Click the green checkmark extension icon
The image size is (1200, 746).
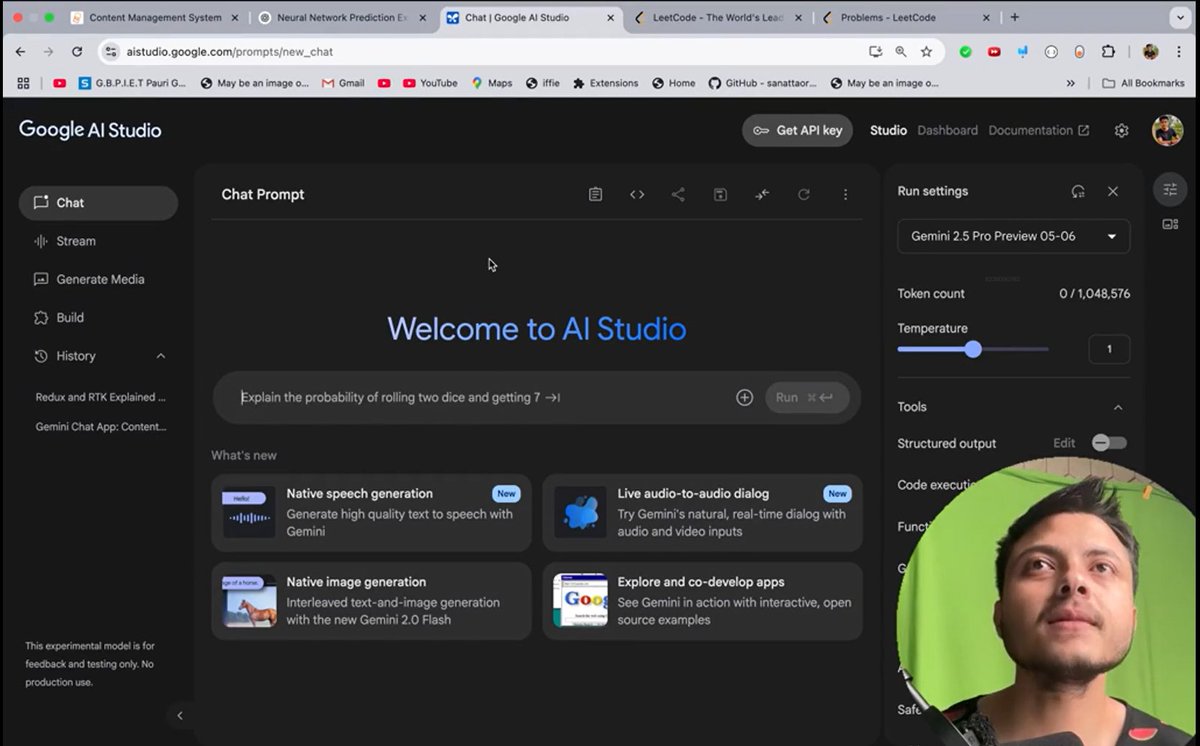coord(965,51)
